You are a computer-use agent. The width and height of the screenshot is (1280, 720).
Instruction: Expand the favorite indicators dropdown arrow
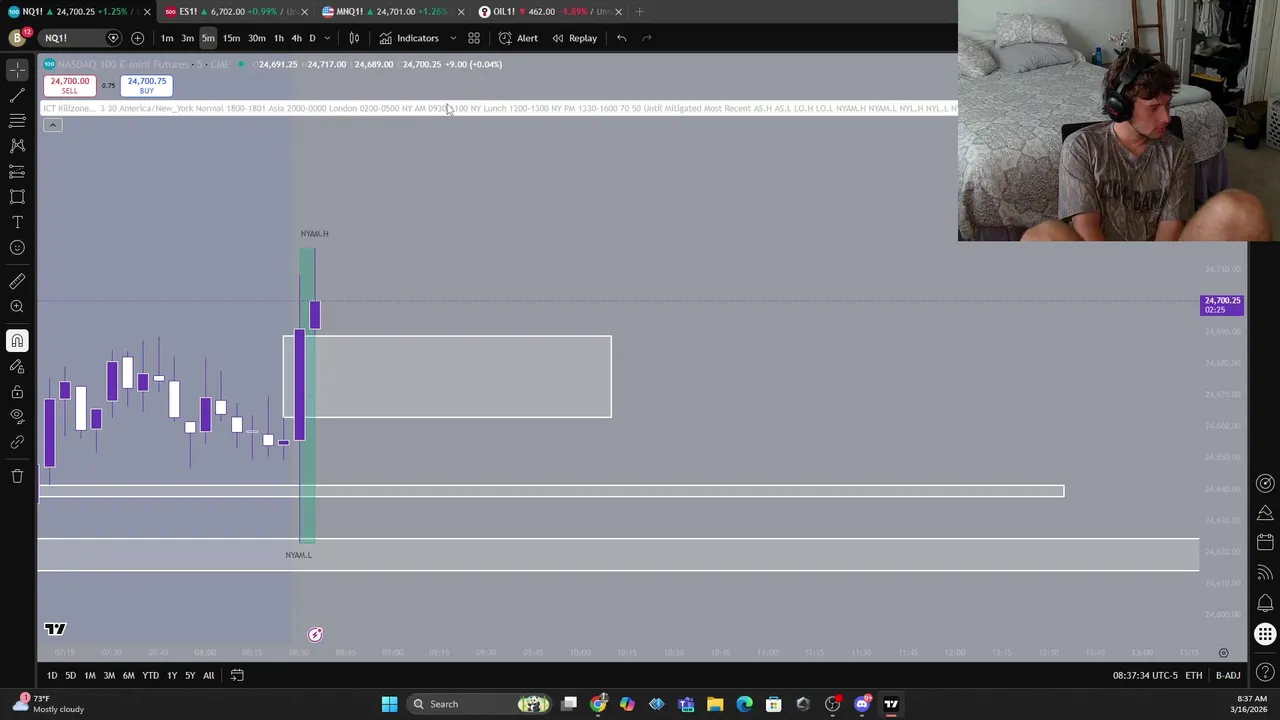tap(452, 38)
